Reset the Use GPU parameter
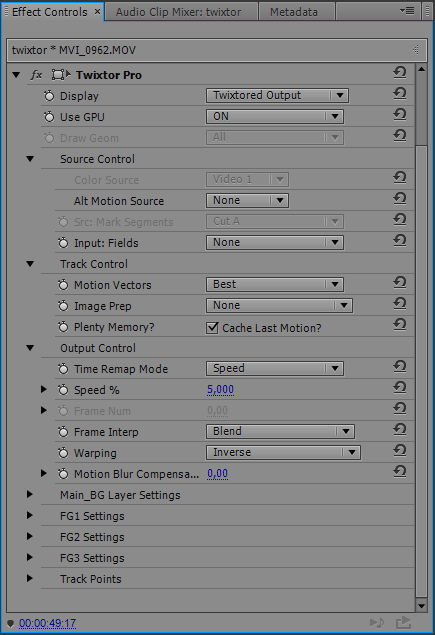Viewport: 435px width, 635px height. pos(400,115)
